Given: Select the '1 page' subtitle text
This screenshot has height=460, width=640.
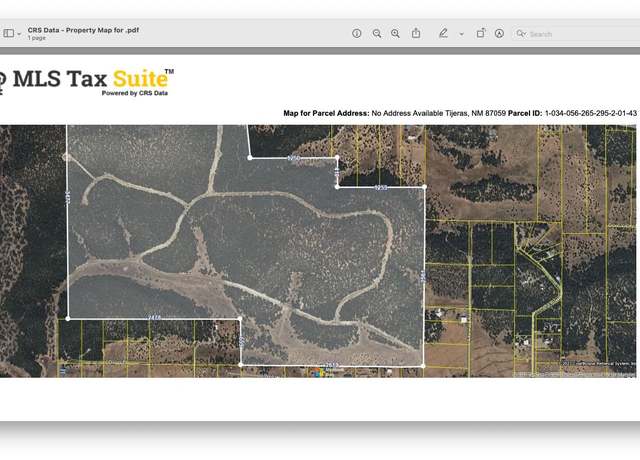Looking at the screenshot, I should tap(37, 38).
